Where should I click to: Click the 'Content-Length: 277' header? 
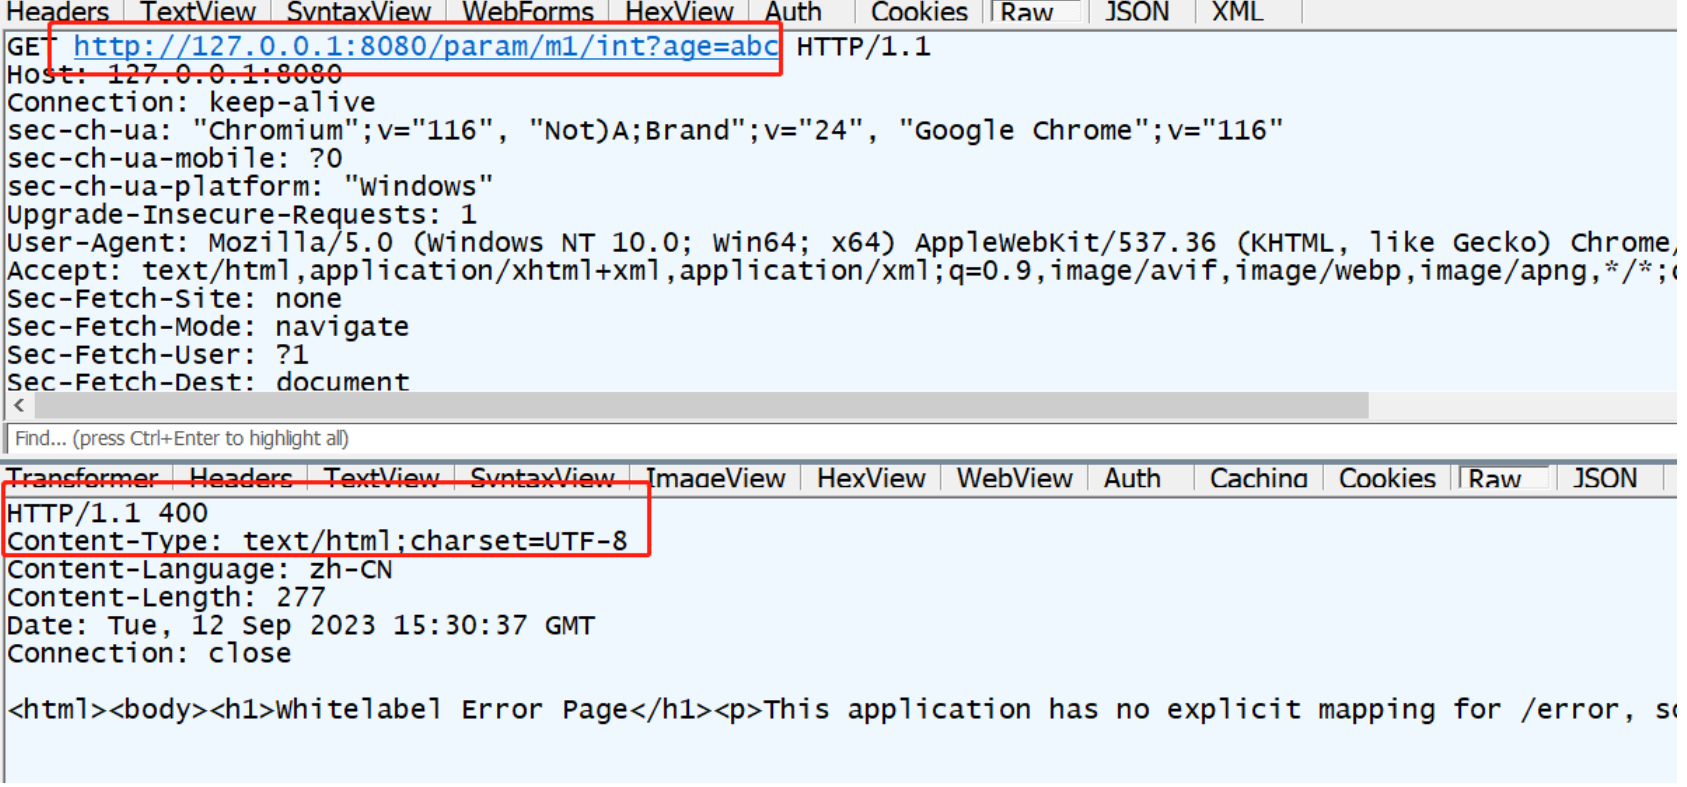166,597
